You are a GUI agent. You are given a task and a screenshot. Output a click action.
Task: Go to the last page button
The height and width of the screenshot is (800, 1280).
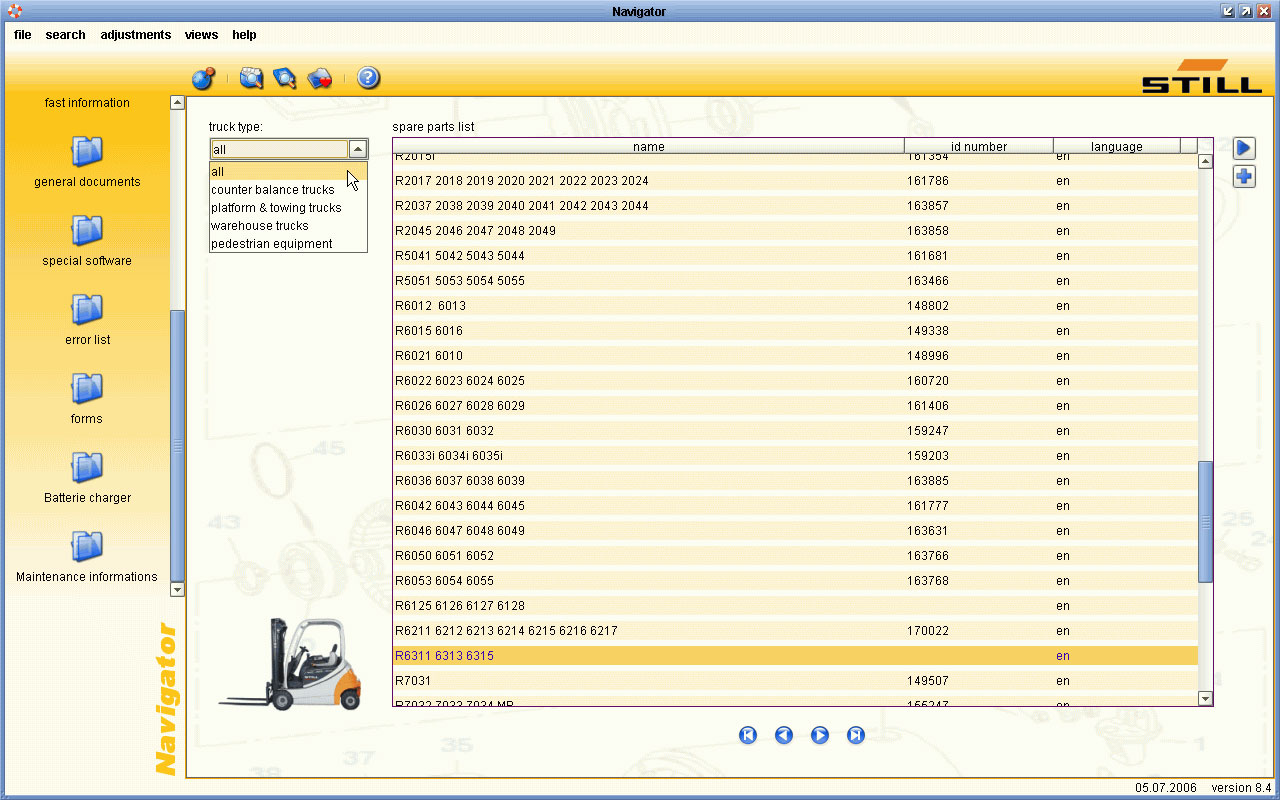point(856,735)
